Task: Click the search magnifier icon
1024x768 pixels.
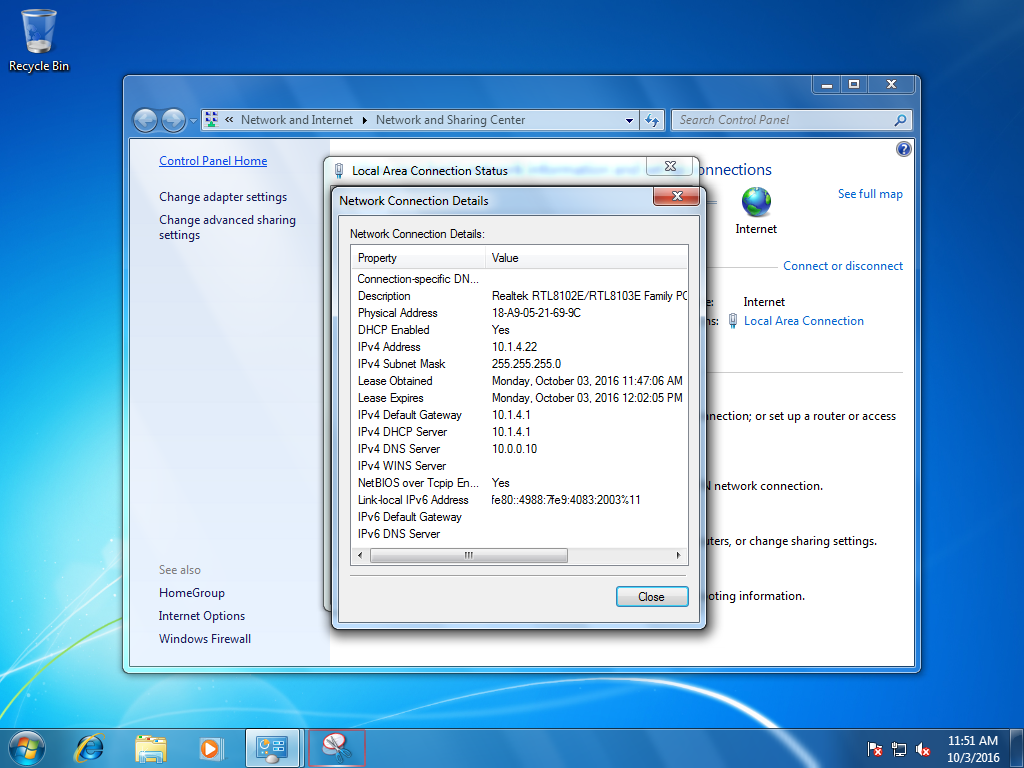Action: (x=900, y=120)
